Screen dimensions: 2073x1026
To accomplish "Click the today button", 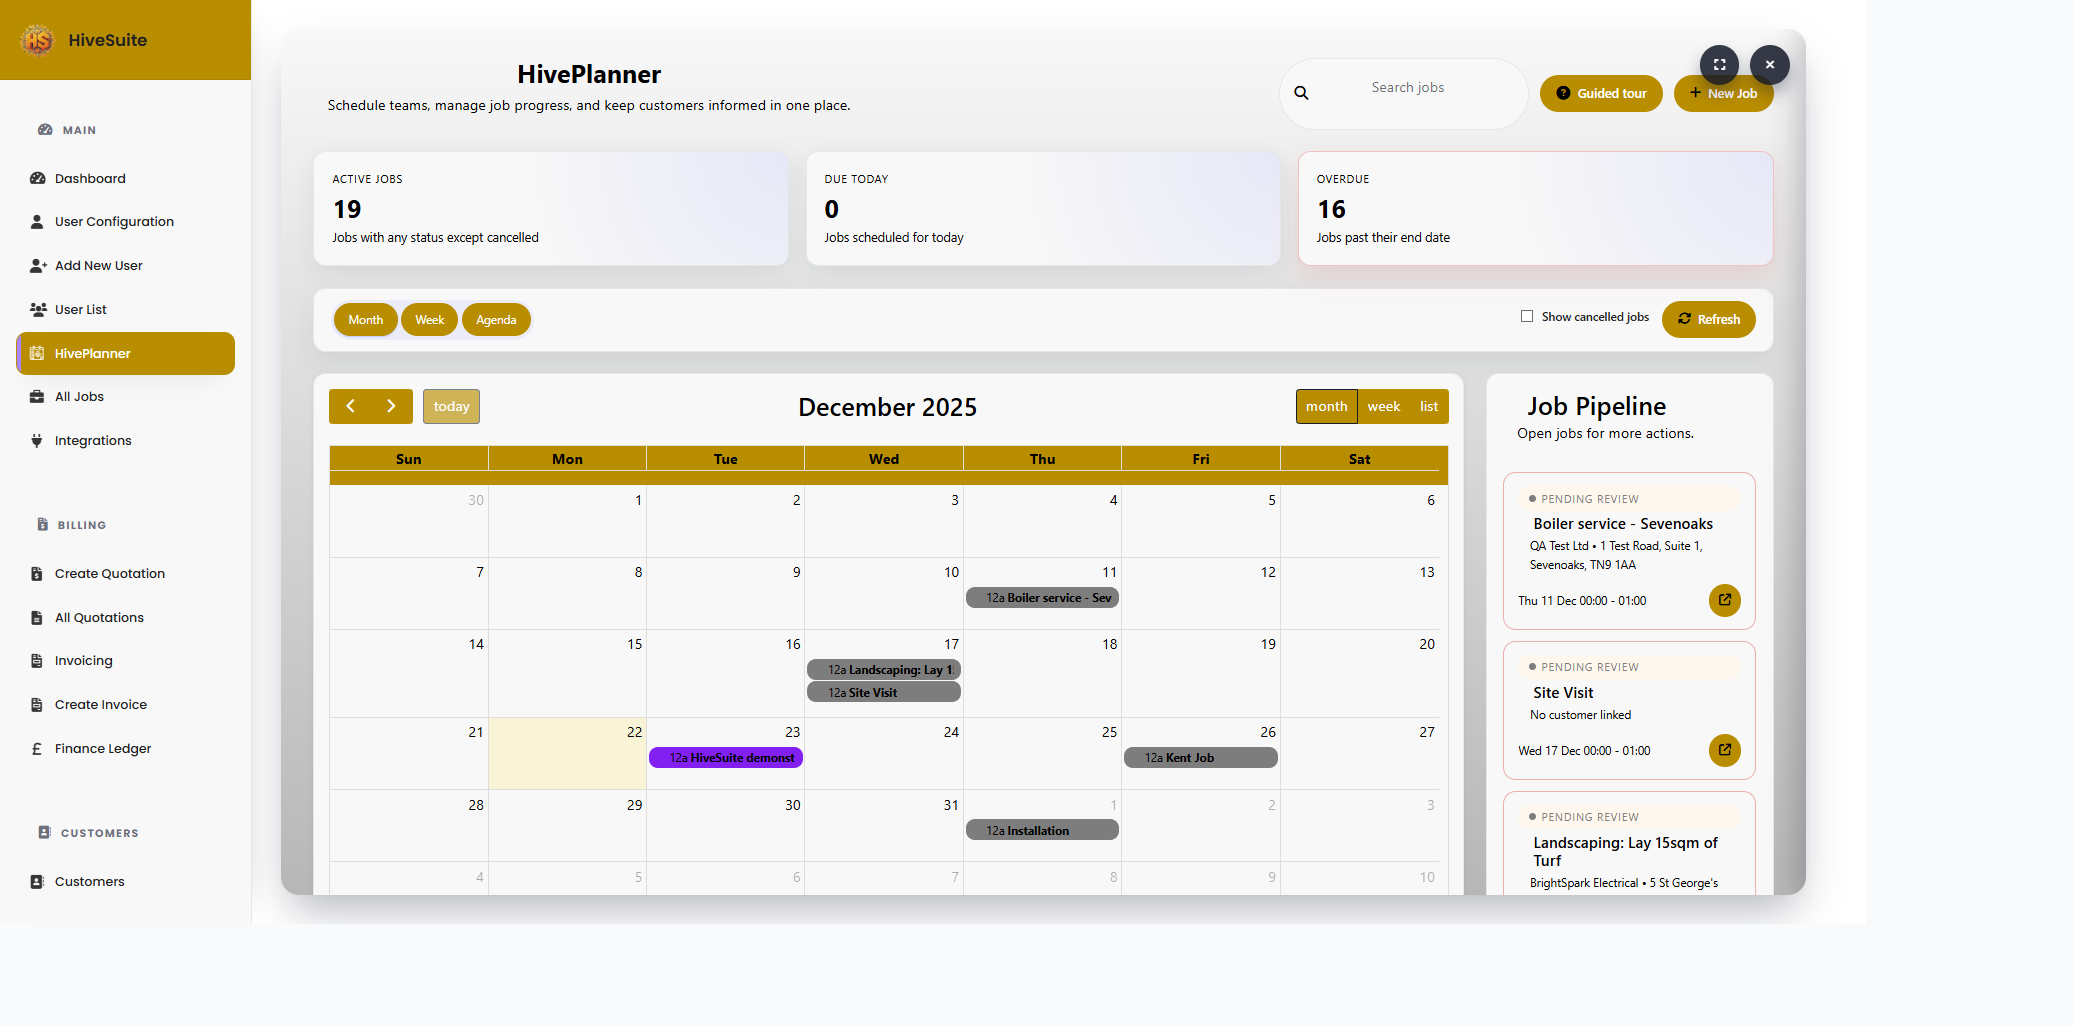I will (x=451, y=406).
